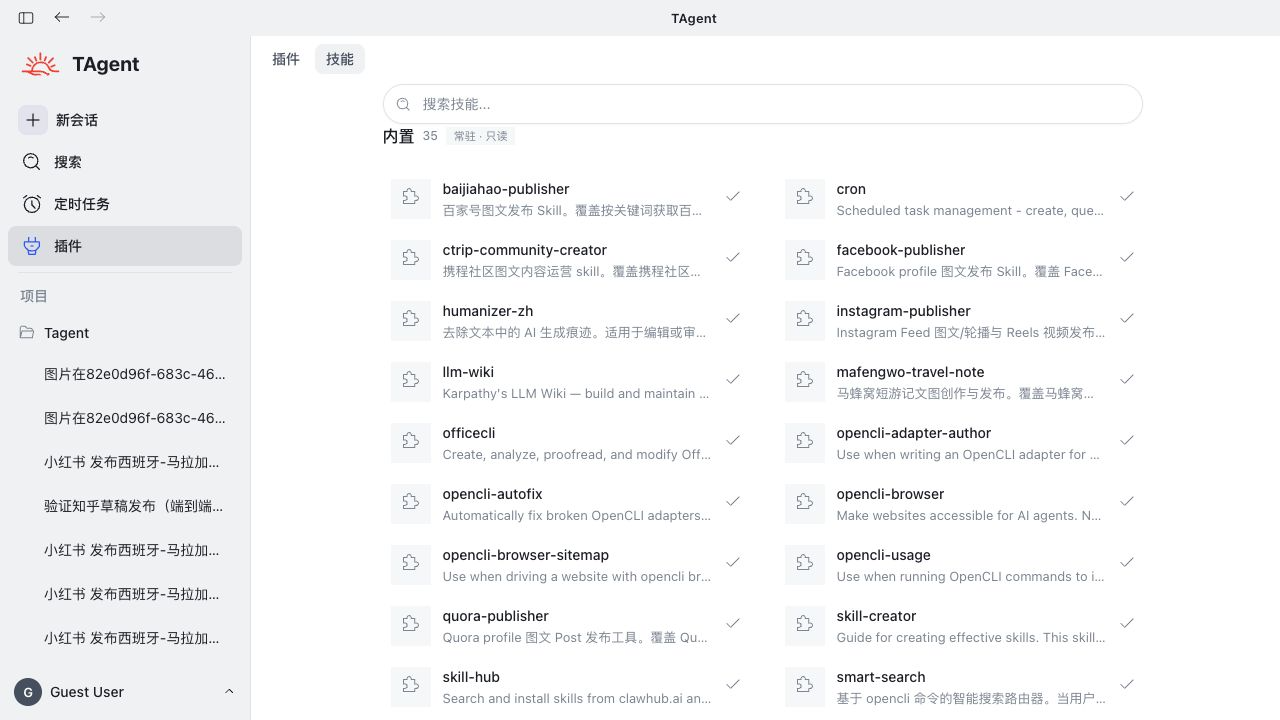Go forward with the right arrow
Viewport: 1280px width, 720px height.
pyautogui.click(x=98, y=17)
